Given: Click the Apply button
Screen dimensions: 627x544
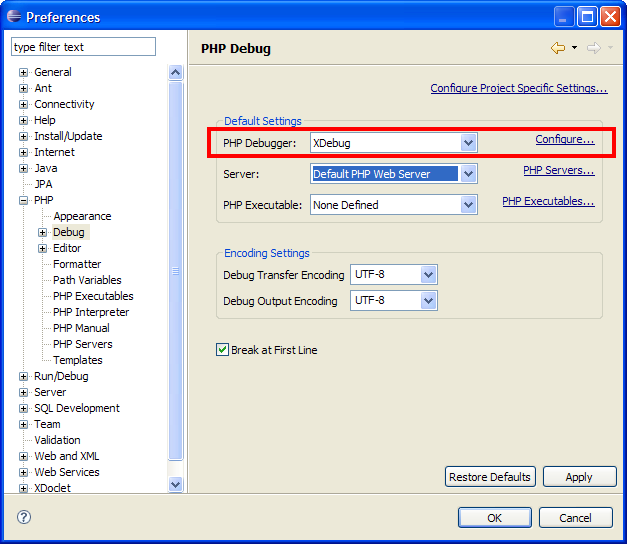Looking at the screenshot, I should pos(579,477).
